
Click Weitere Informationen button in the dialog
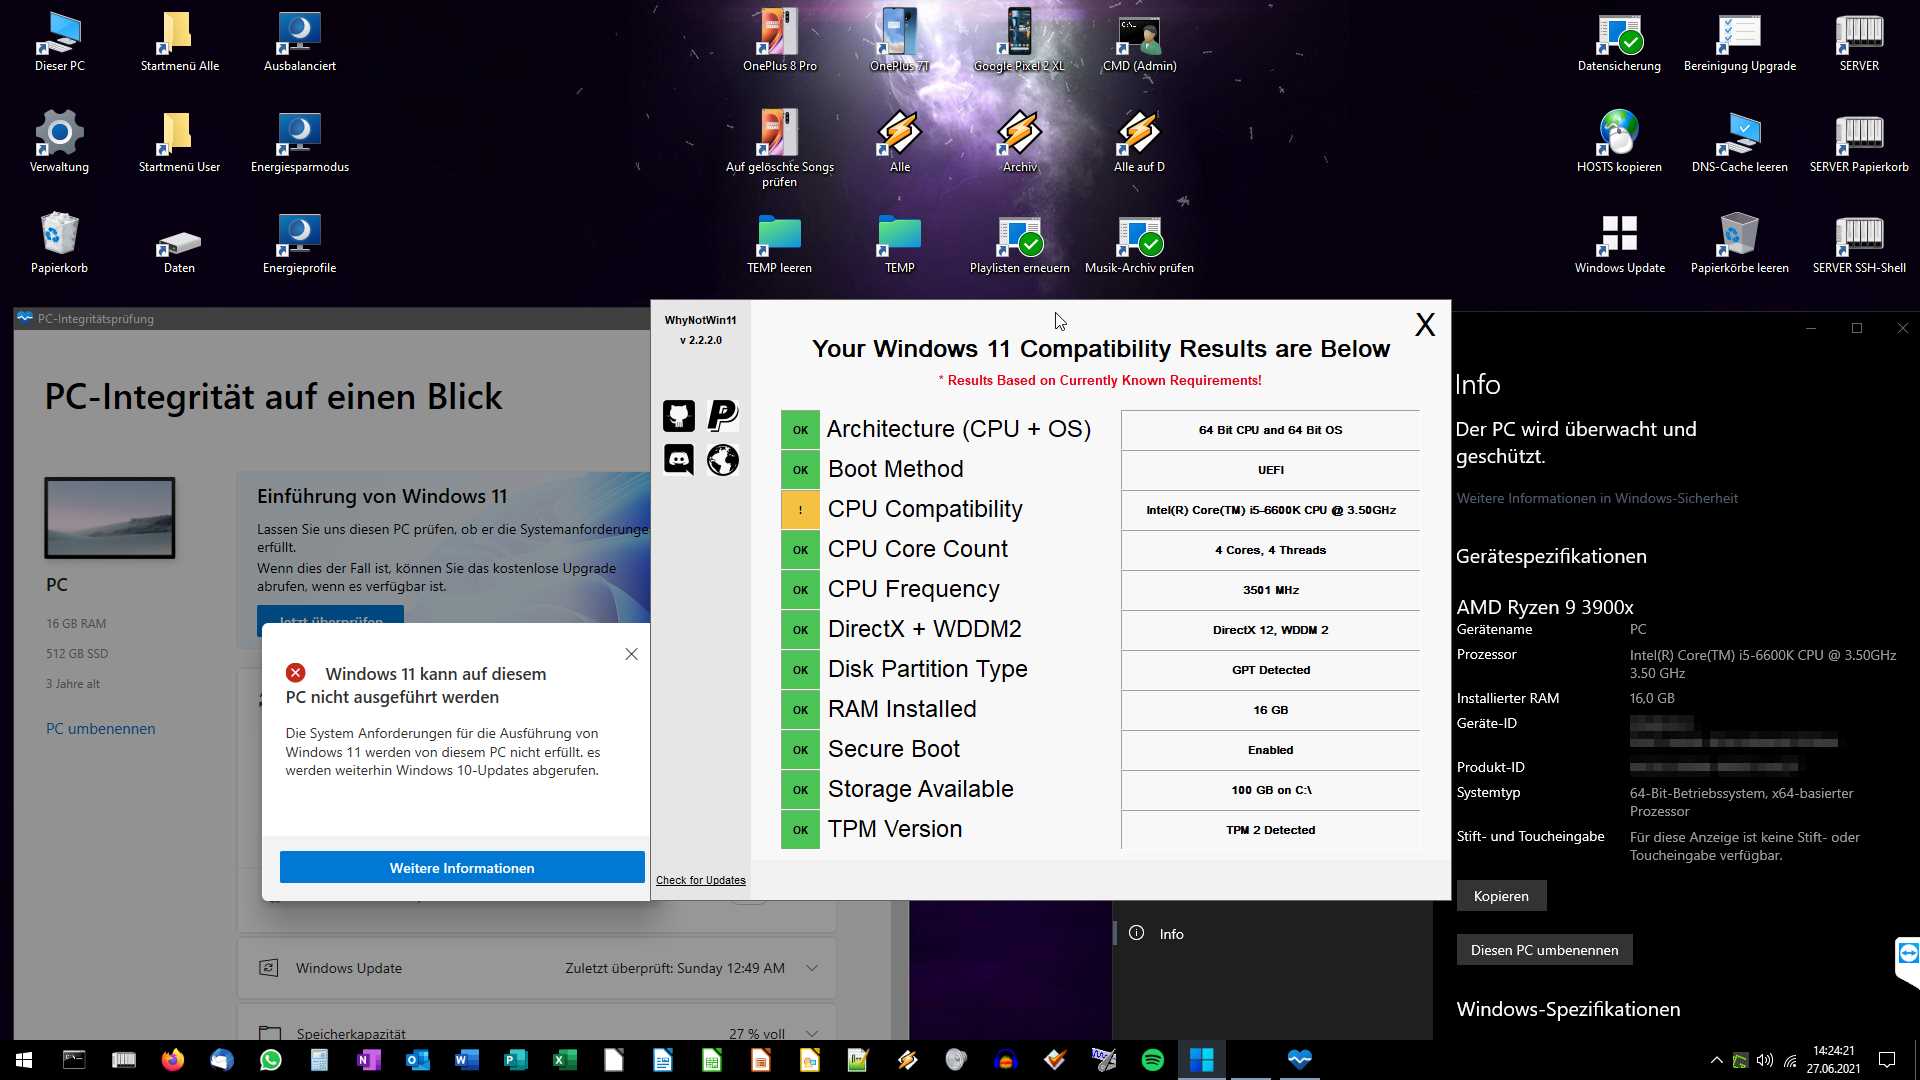(x=462, y=868)
